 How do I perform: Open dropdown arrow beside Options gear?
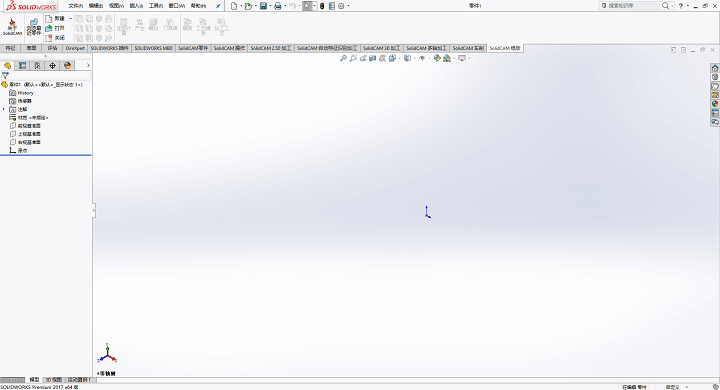click(349, 6)
